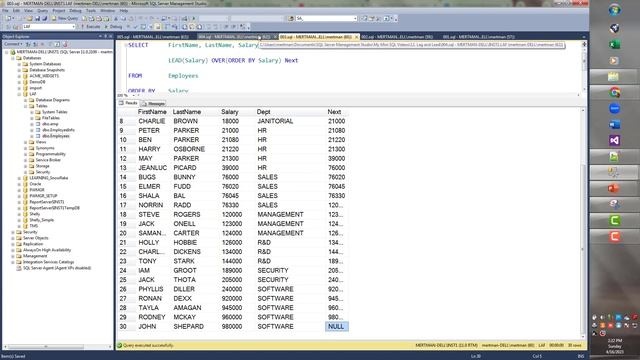Select the Database Diagrams folder
The height and width of the screenshot is (360, 640).
(x=53, y=100)
